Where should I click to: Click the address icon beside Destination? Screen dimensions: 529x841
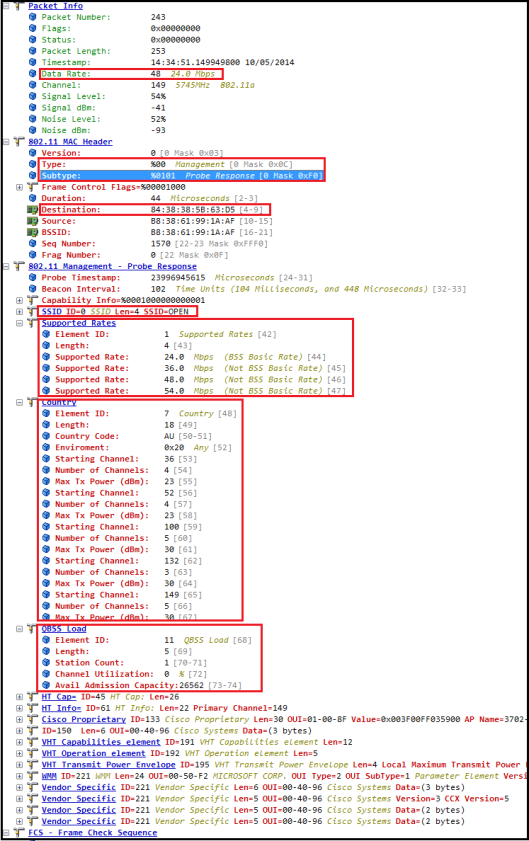(x=32, y=210)
